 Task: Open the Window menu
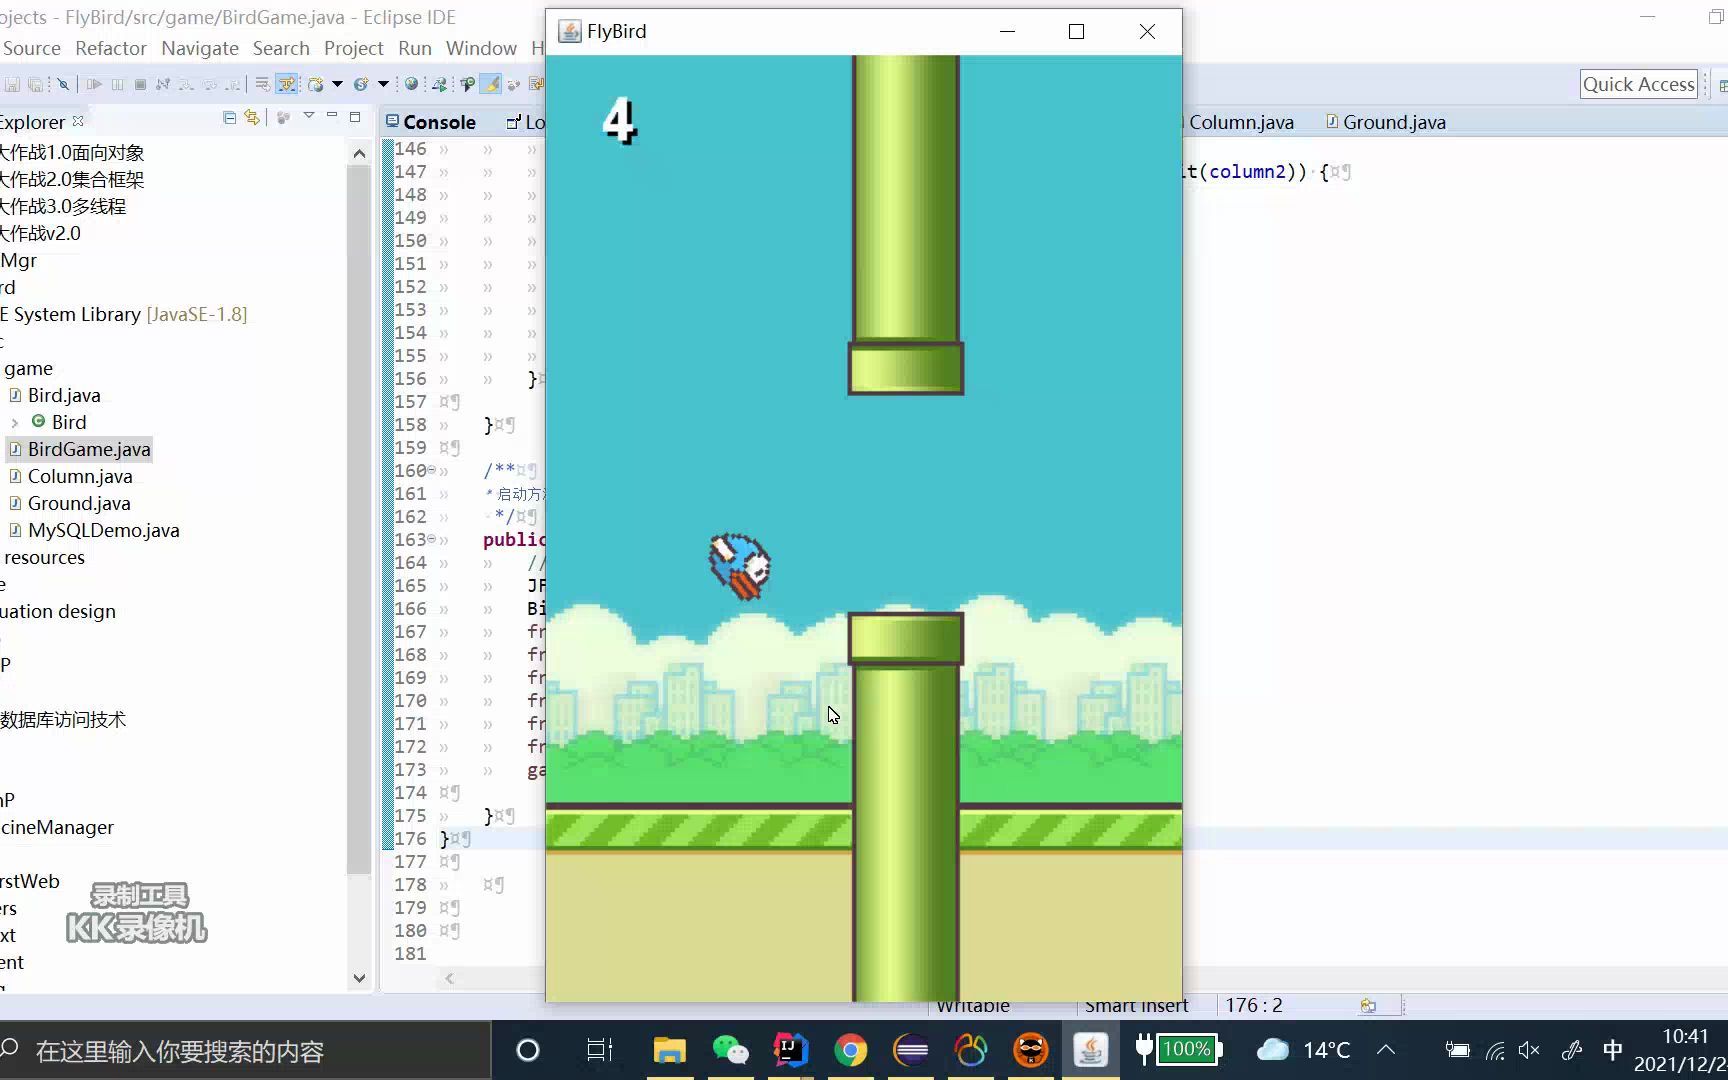(x=481, y=48)
